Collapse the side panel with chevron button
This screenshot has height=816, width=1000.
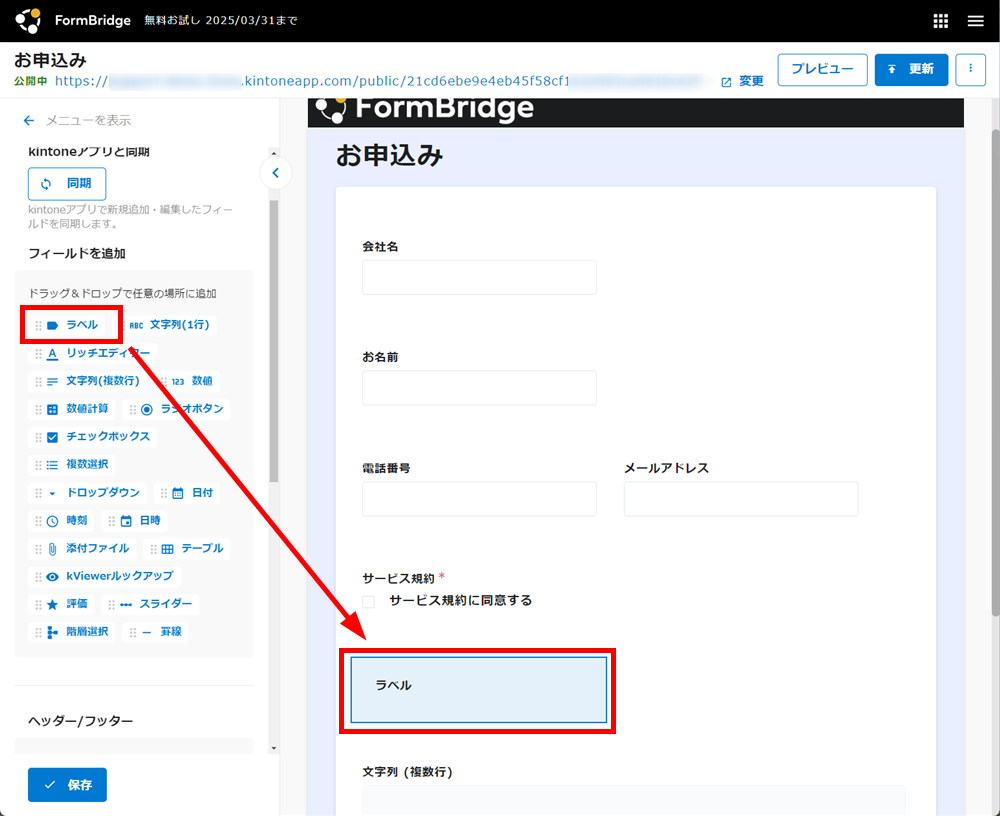click(276, 173)
